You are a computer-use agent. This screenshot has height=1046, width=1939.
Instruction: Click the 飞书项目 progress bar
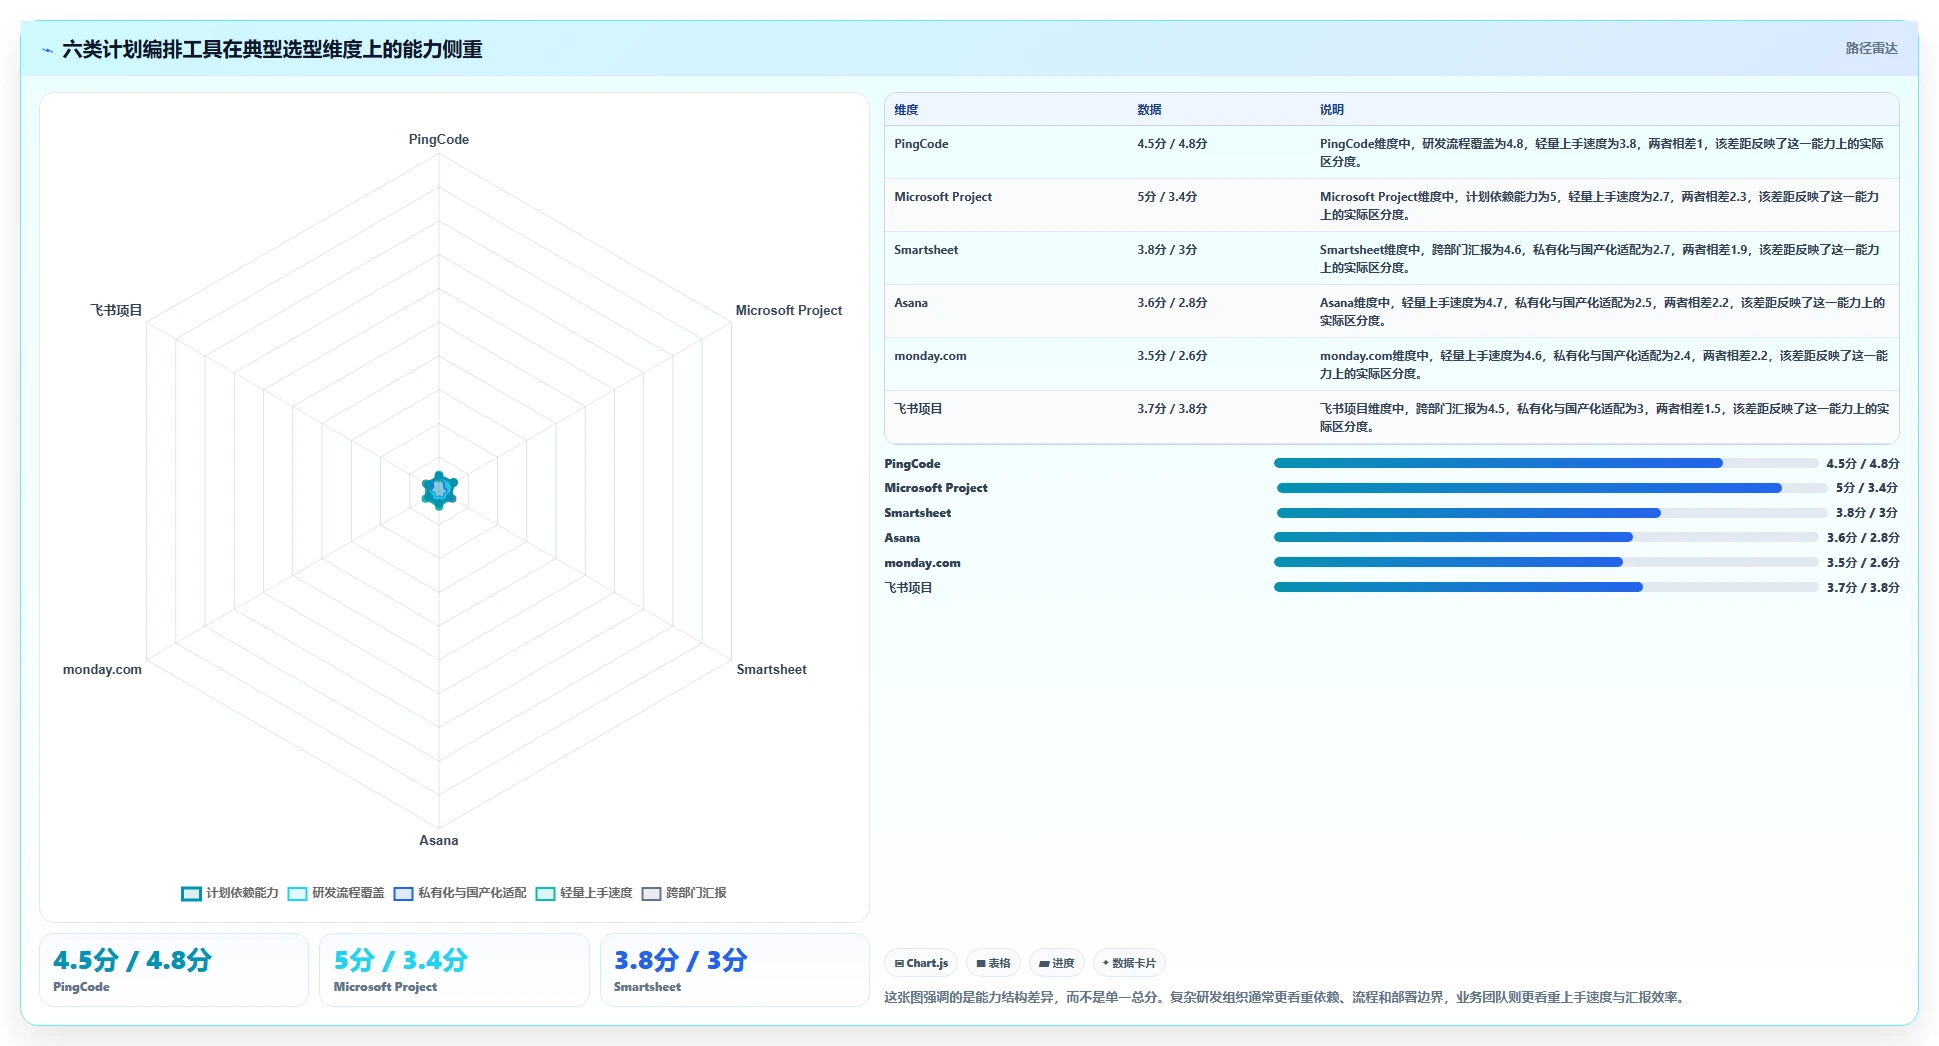click(1546, 587)
